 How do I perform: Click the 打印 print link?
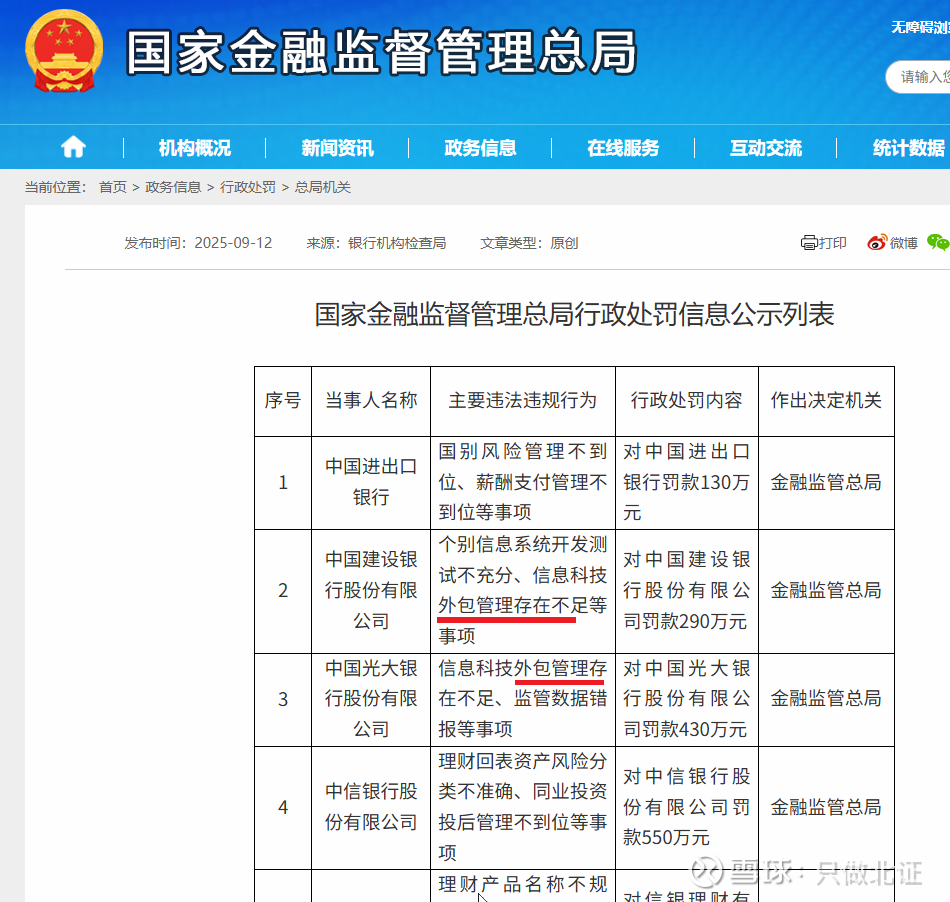[832, 243]
